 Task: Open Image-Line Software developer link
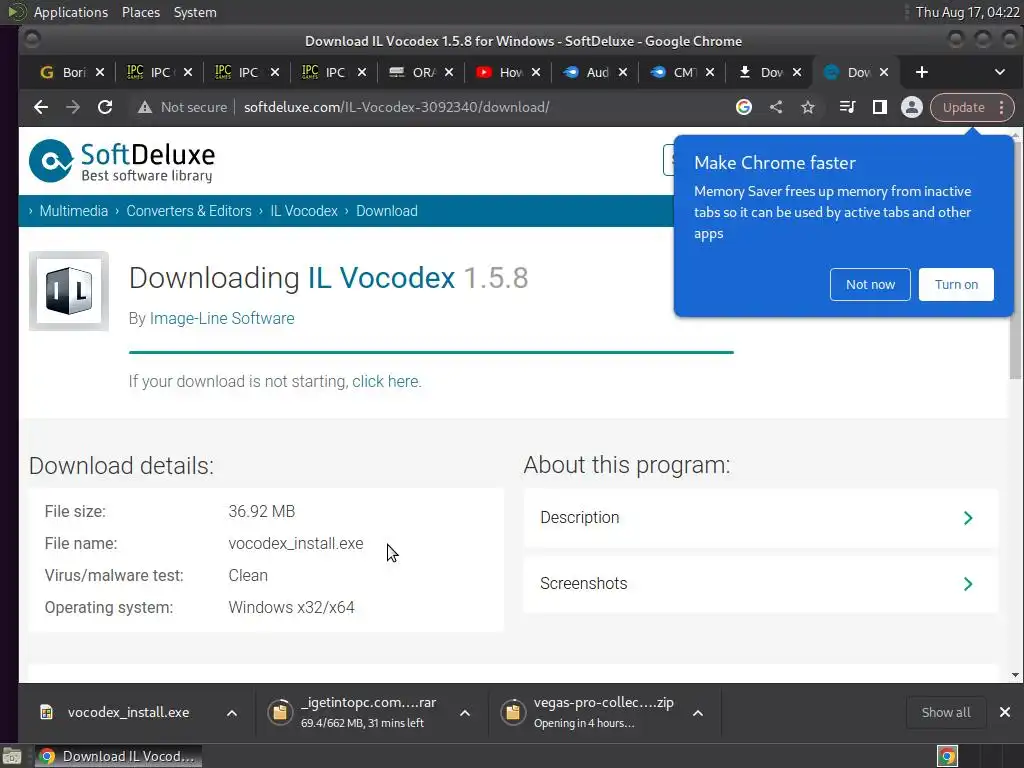[222, 318]
